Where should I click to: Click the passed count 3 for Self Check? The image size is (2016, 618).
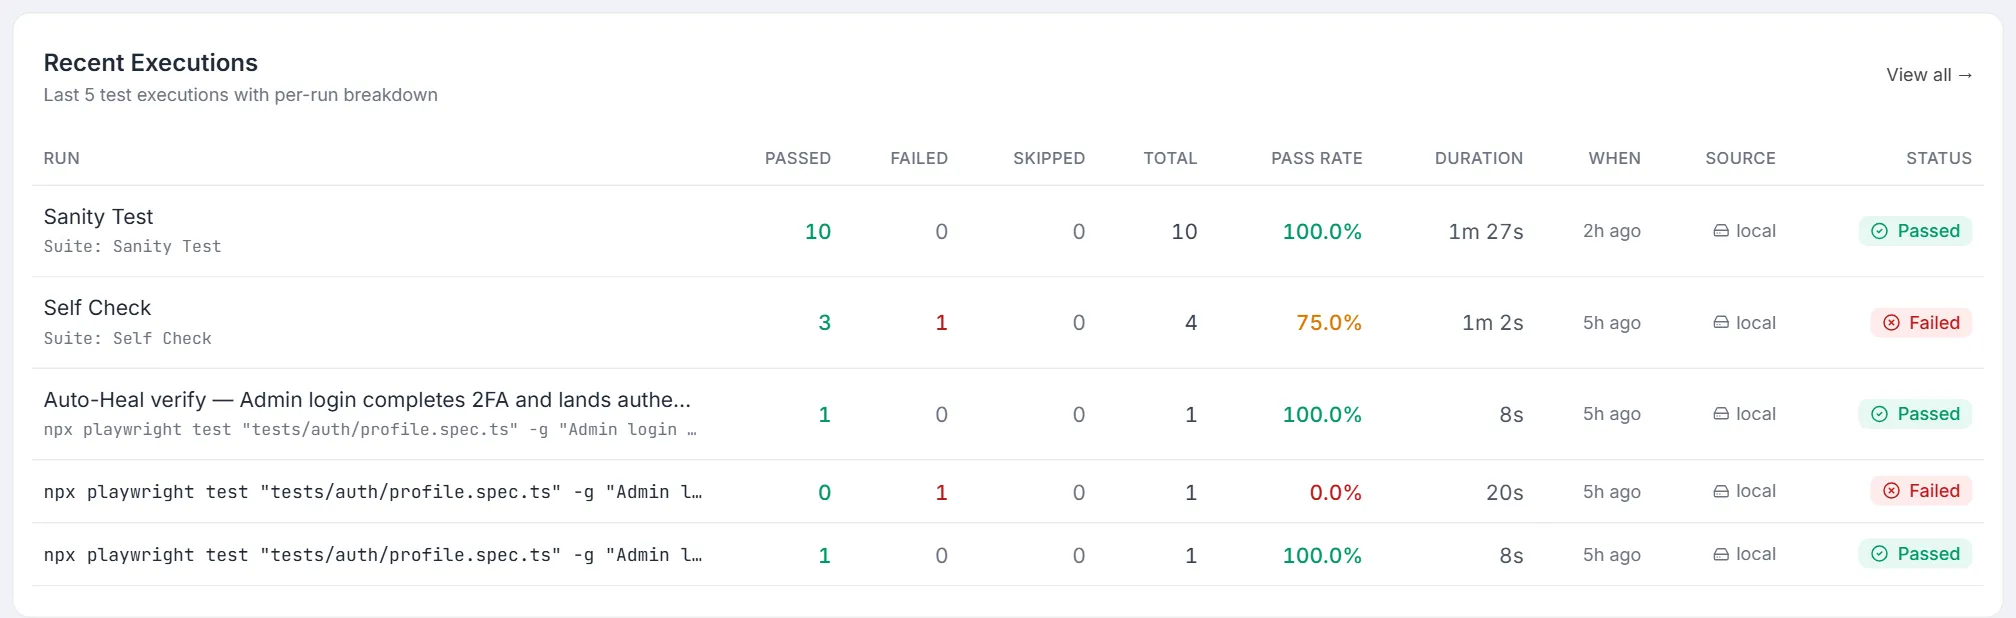click(x=825, y=323)
